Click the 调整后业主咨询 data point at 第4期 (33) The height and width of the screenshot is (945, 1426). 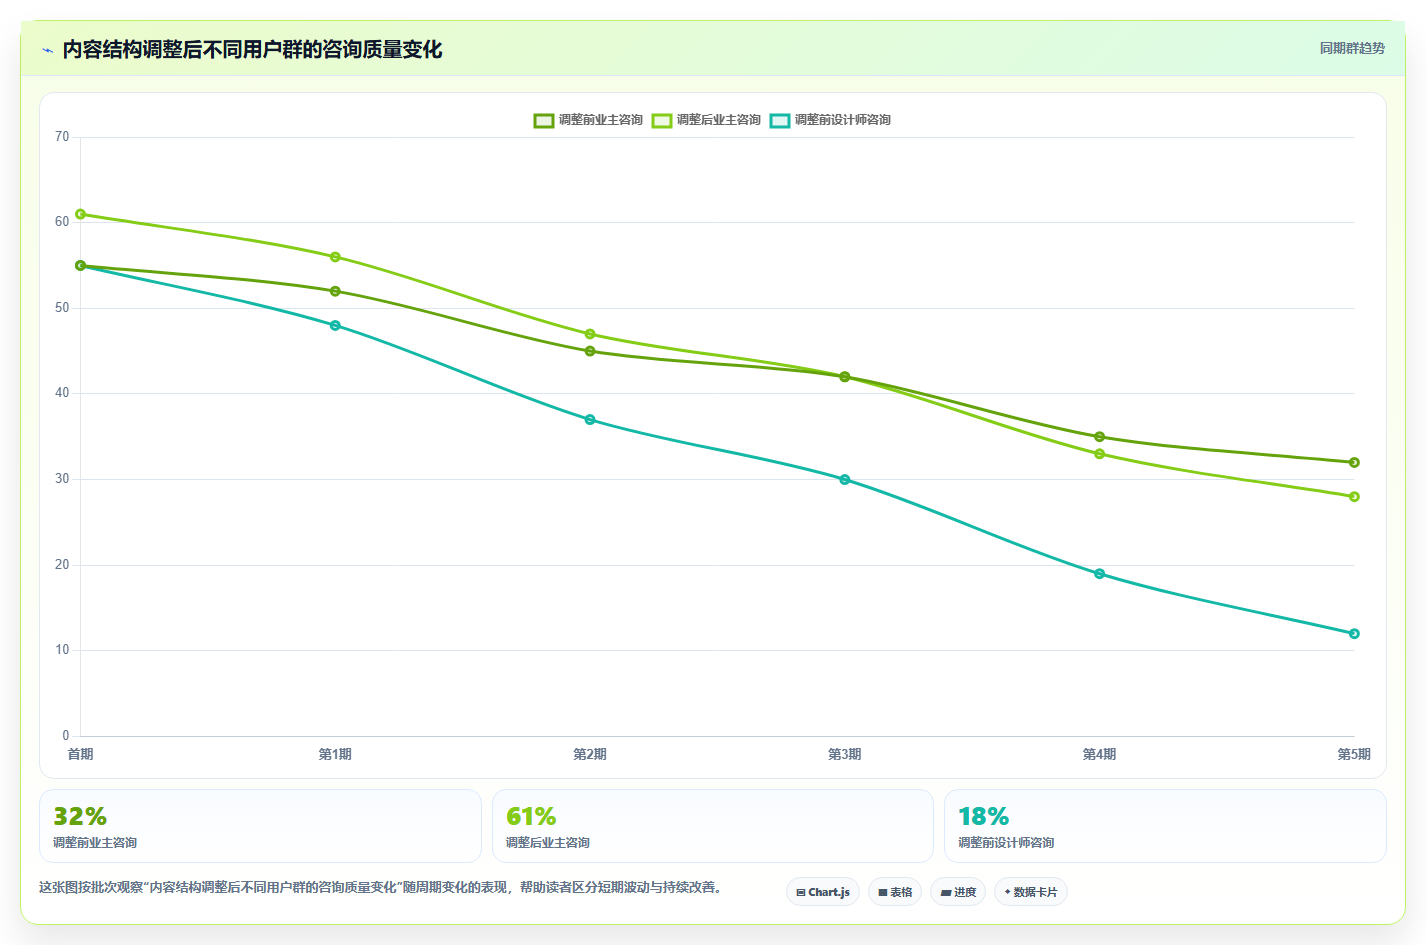click(x=1100, y=454)
